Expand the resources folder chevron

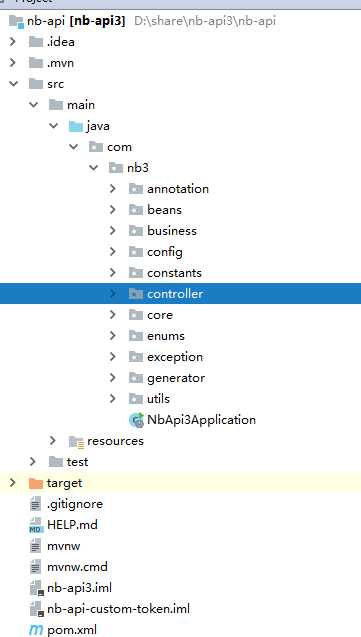click(x=52, y=440)
